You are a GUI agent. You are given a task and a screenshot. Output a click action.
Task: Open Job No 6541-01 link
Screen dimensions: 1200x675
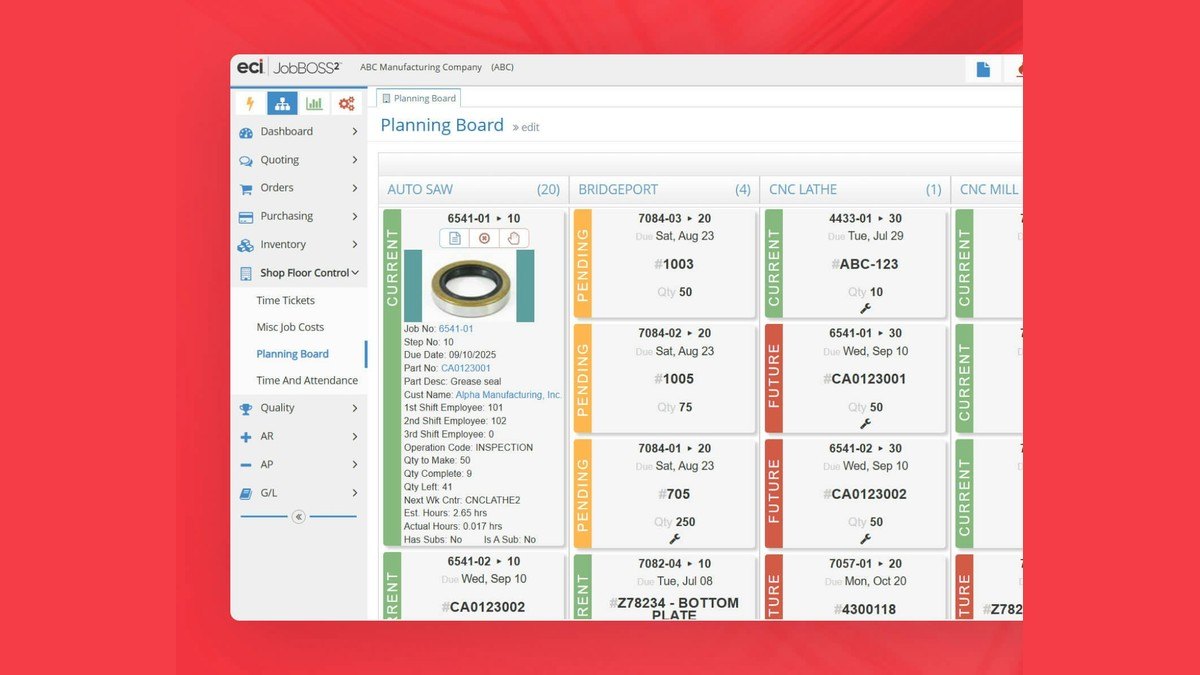click(x=456, y=329)
